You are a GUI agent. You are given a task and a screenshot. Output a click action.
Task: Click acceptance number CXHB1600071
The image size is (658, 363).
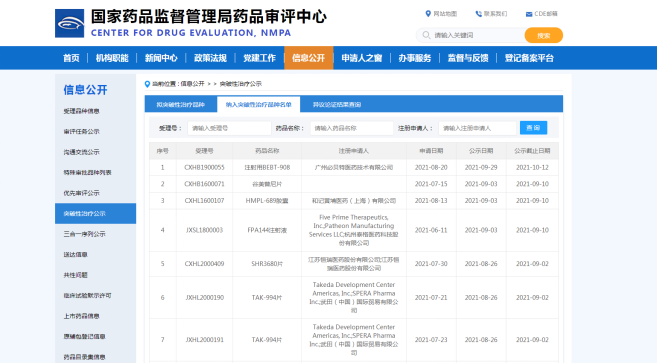pos(204,184)
